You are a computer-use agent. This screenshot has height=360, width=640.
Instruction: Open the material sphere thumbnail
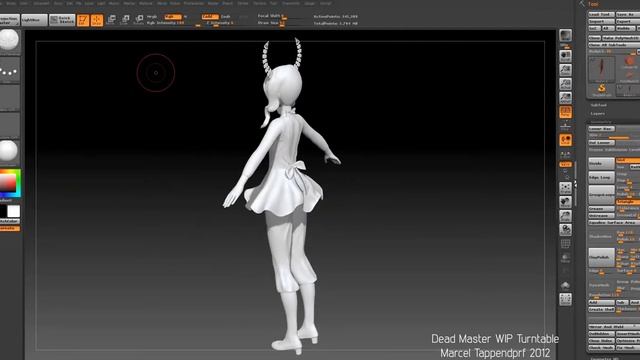[x=9, y=152]
